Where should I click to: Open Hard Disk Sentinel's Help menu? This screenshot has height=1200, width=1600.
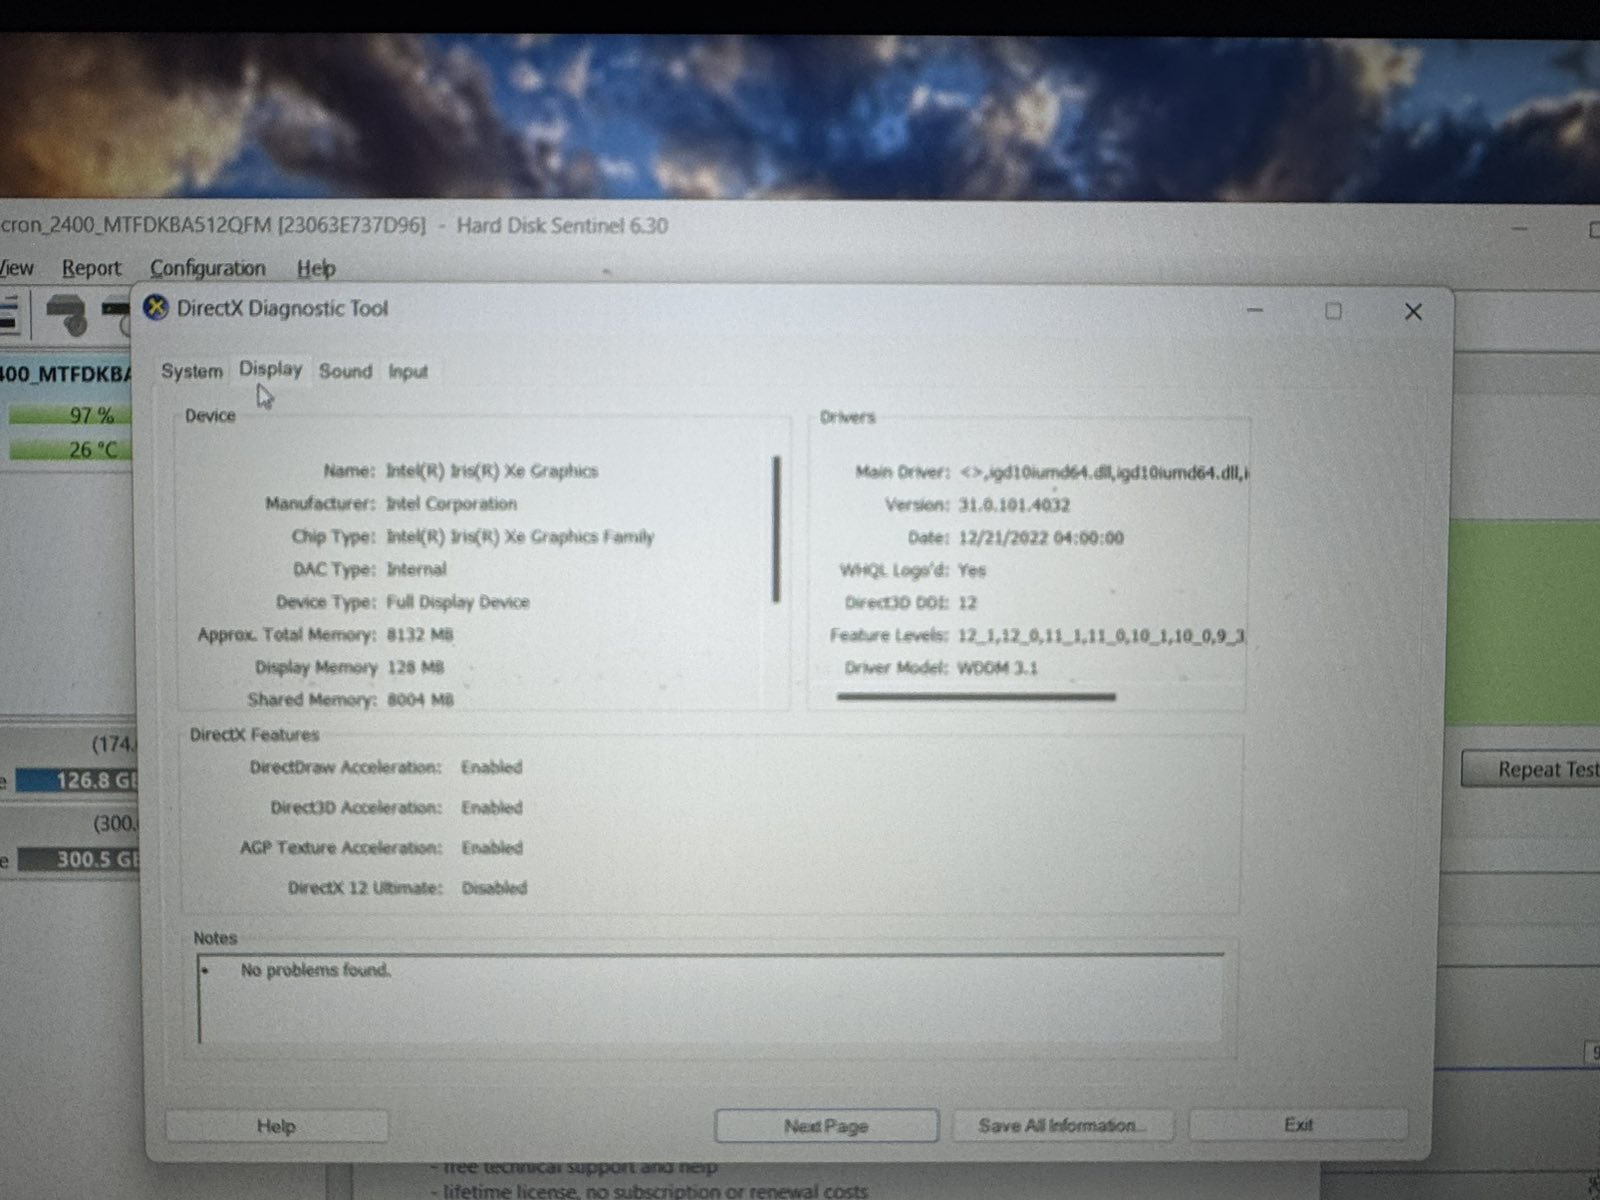tap(316, 268)
